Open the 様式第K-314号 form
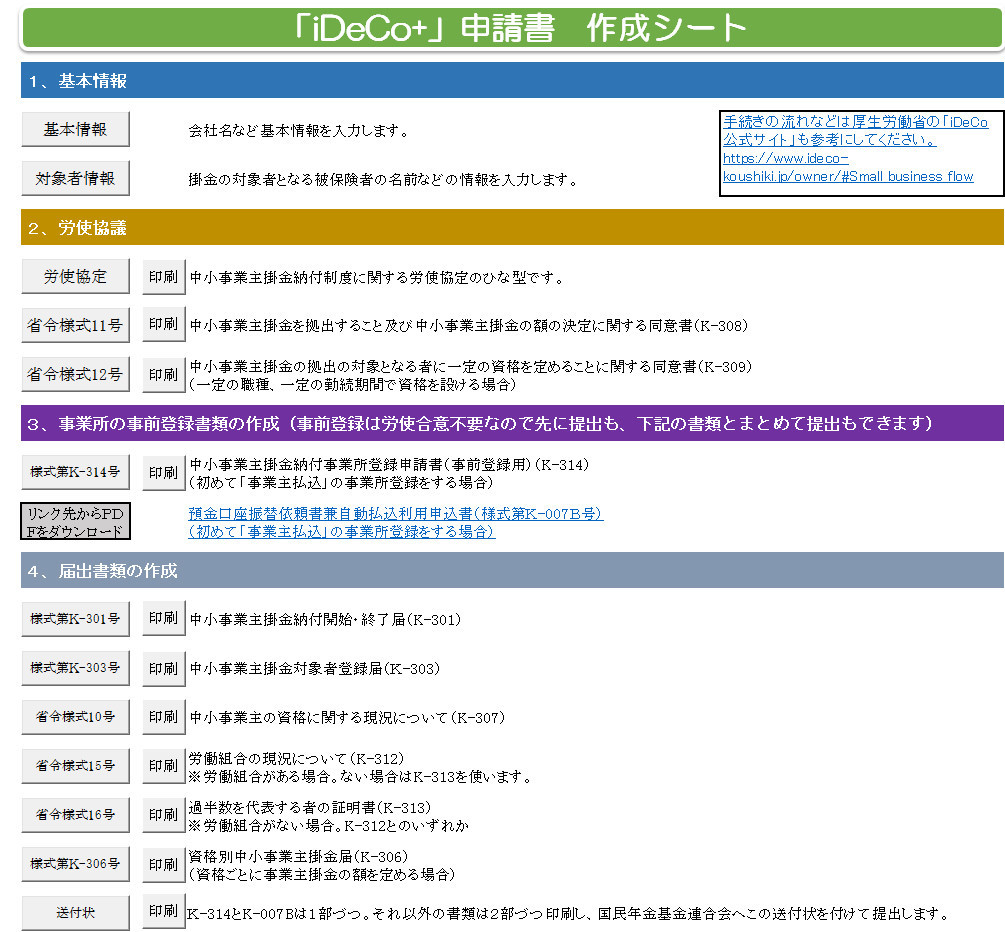1005x932 pixels. [76, 472]
